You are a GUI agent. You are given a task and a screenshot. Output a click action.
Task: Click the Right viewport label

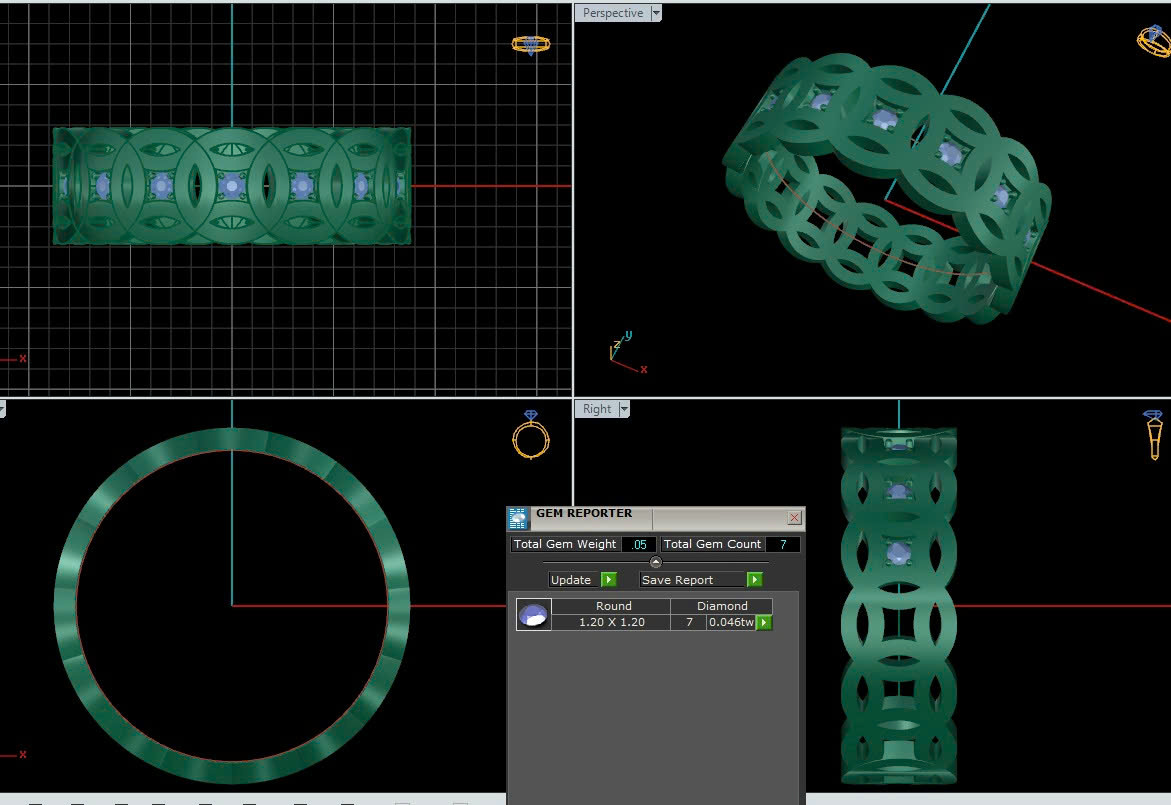597,409
